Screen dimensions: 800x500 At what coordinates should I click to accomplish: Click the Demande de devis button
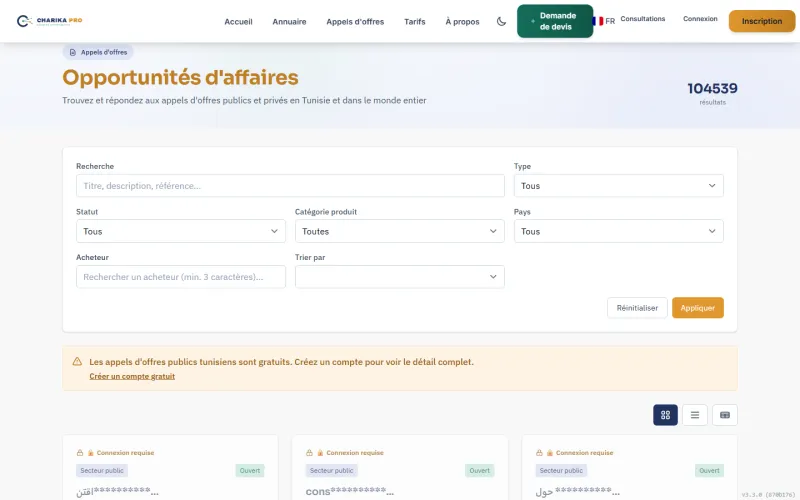click(555, 21)
